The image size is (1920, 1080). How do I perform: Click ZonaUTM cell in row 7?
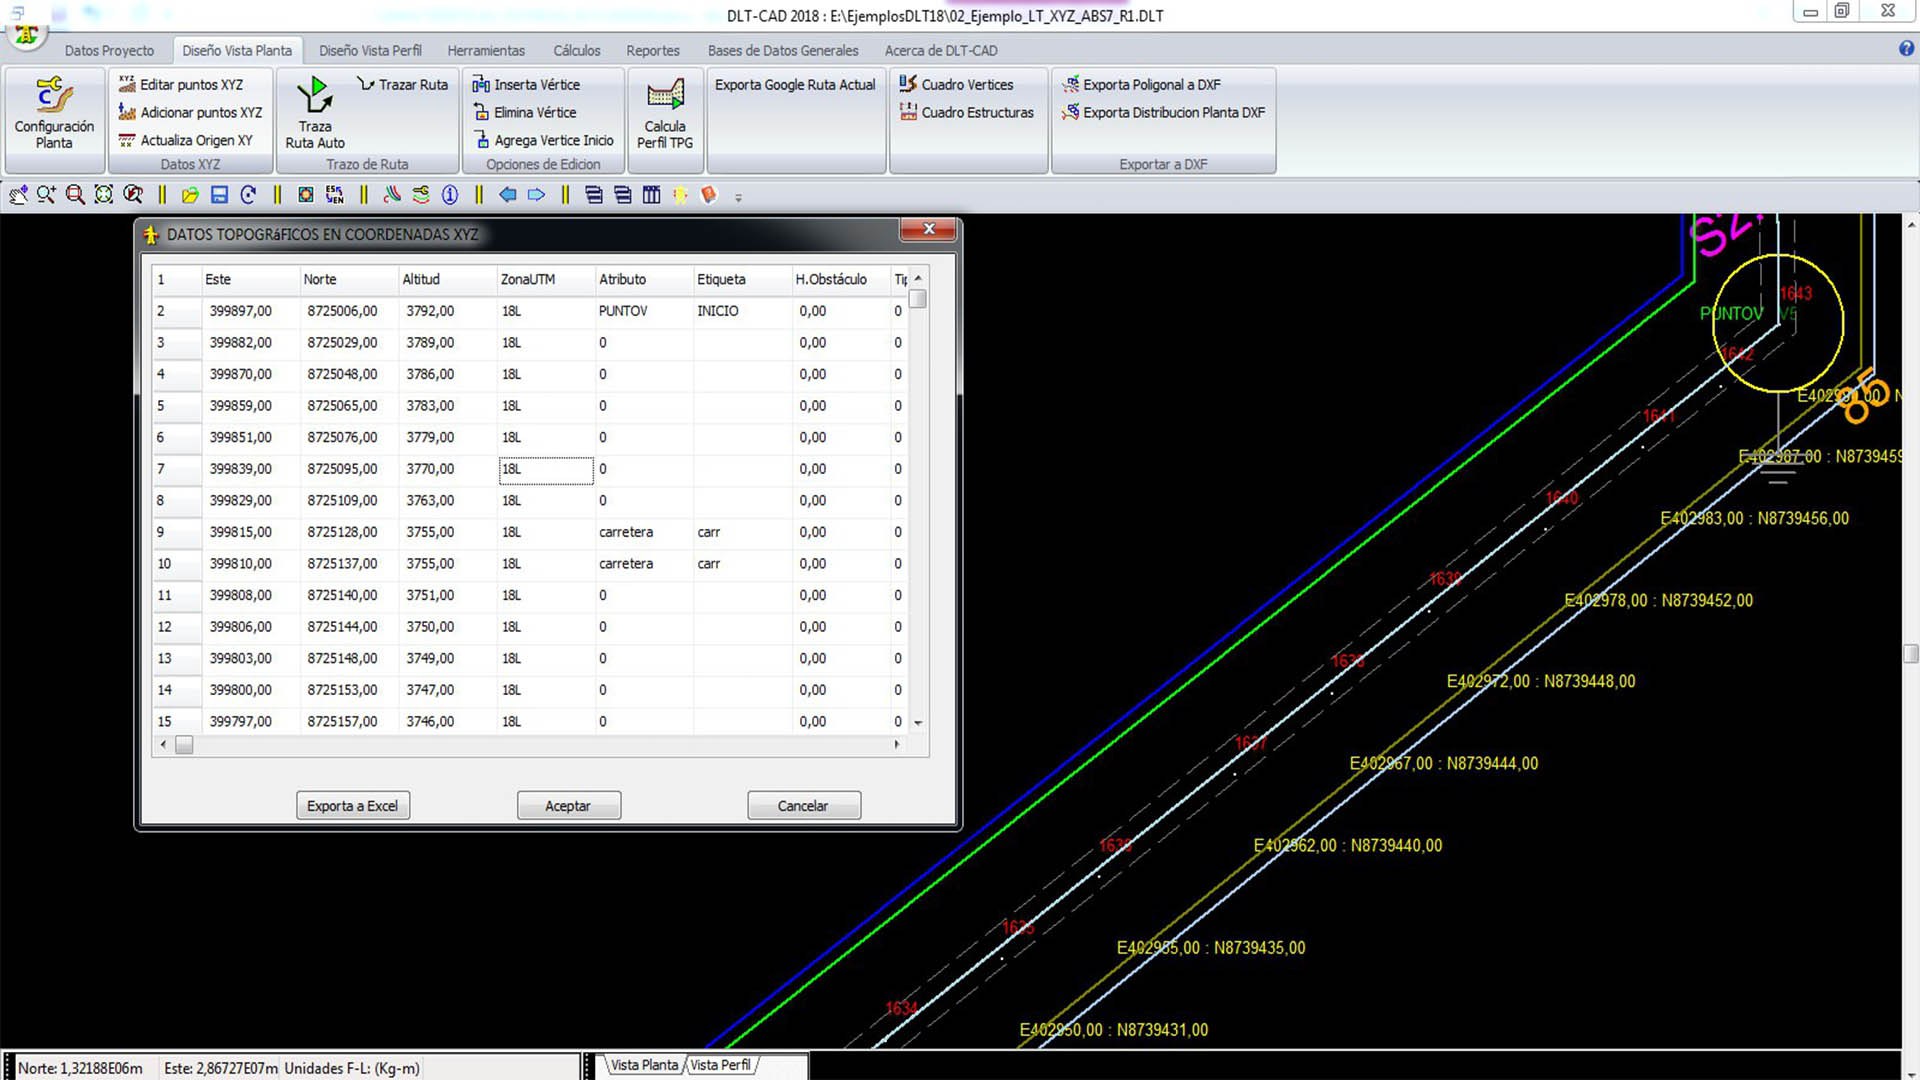545,469
